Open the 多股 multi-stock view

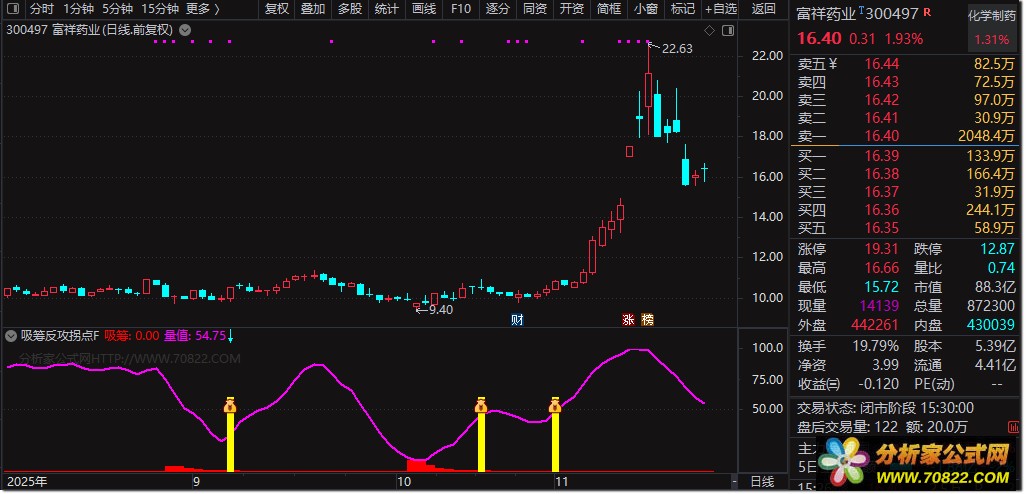tap(350, 9)
